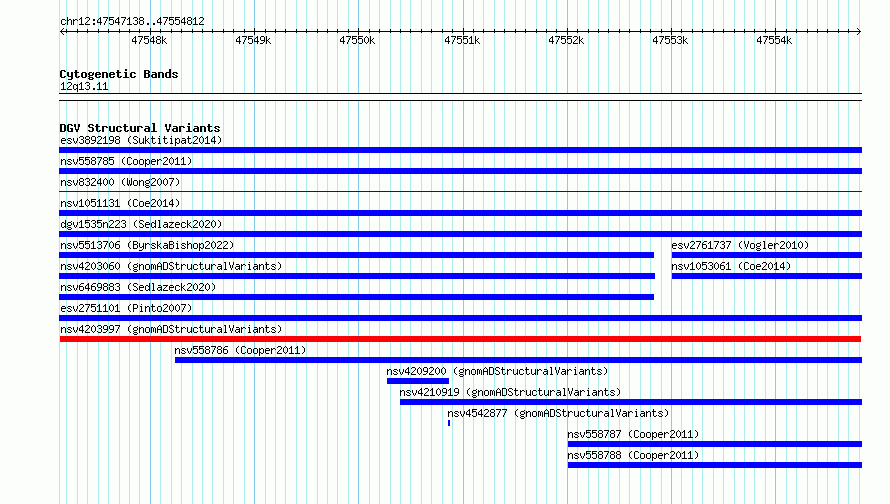Click the Cytogenetic Bands track title

click(x=119, y=74)
